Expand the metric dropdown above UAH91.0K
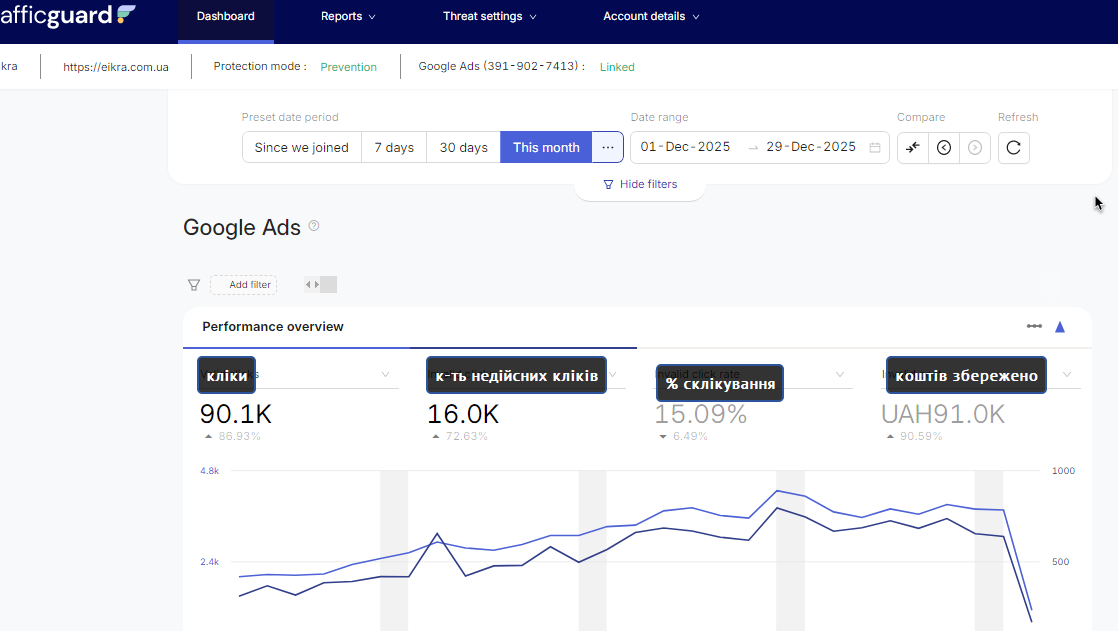This screenshot has width=1118, height=631. (x=1067, y=374)
